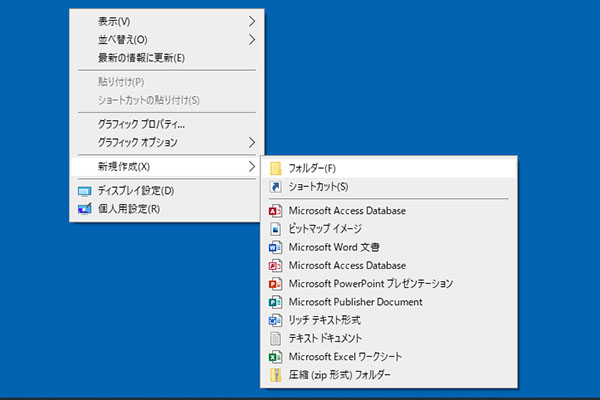Expand the 並べ替え(O) submenu arrow
This screenshot has width=600, height=400.
(251, 39)
